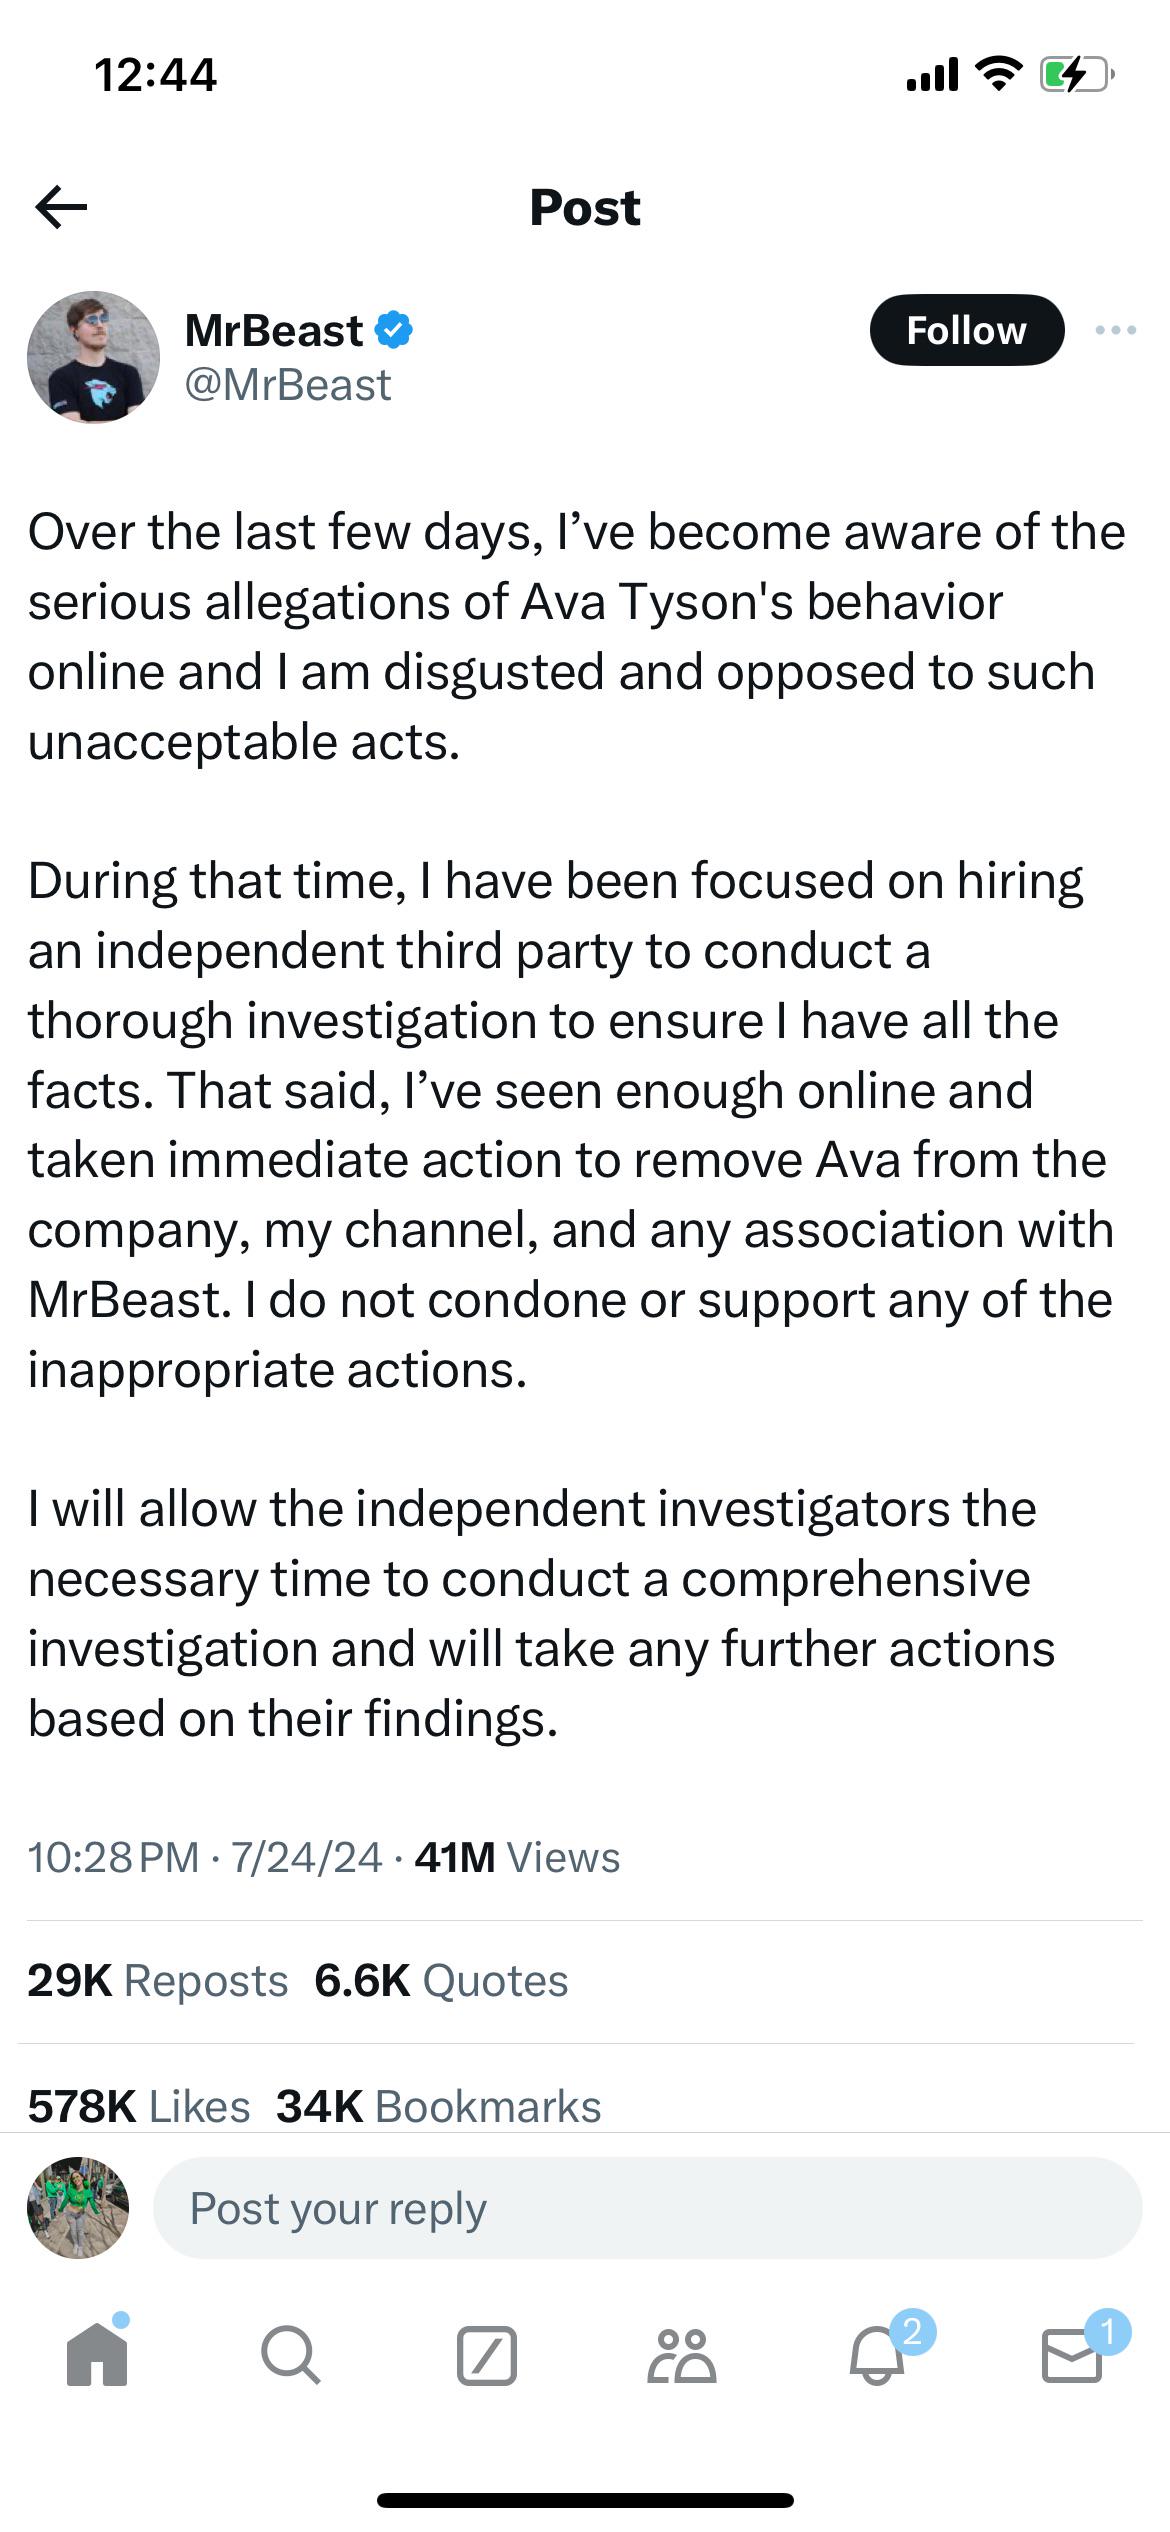The height and width of the screenshot is (2532, 1170).
Task: Tap the back arrow icon
Action: (x=62, y=207)
